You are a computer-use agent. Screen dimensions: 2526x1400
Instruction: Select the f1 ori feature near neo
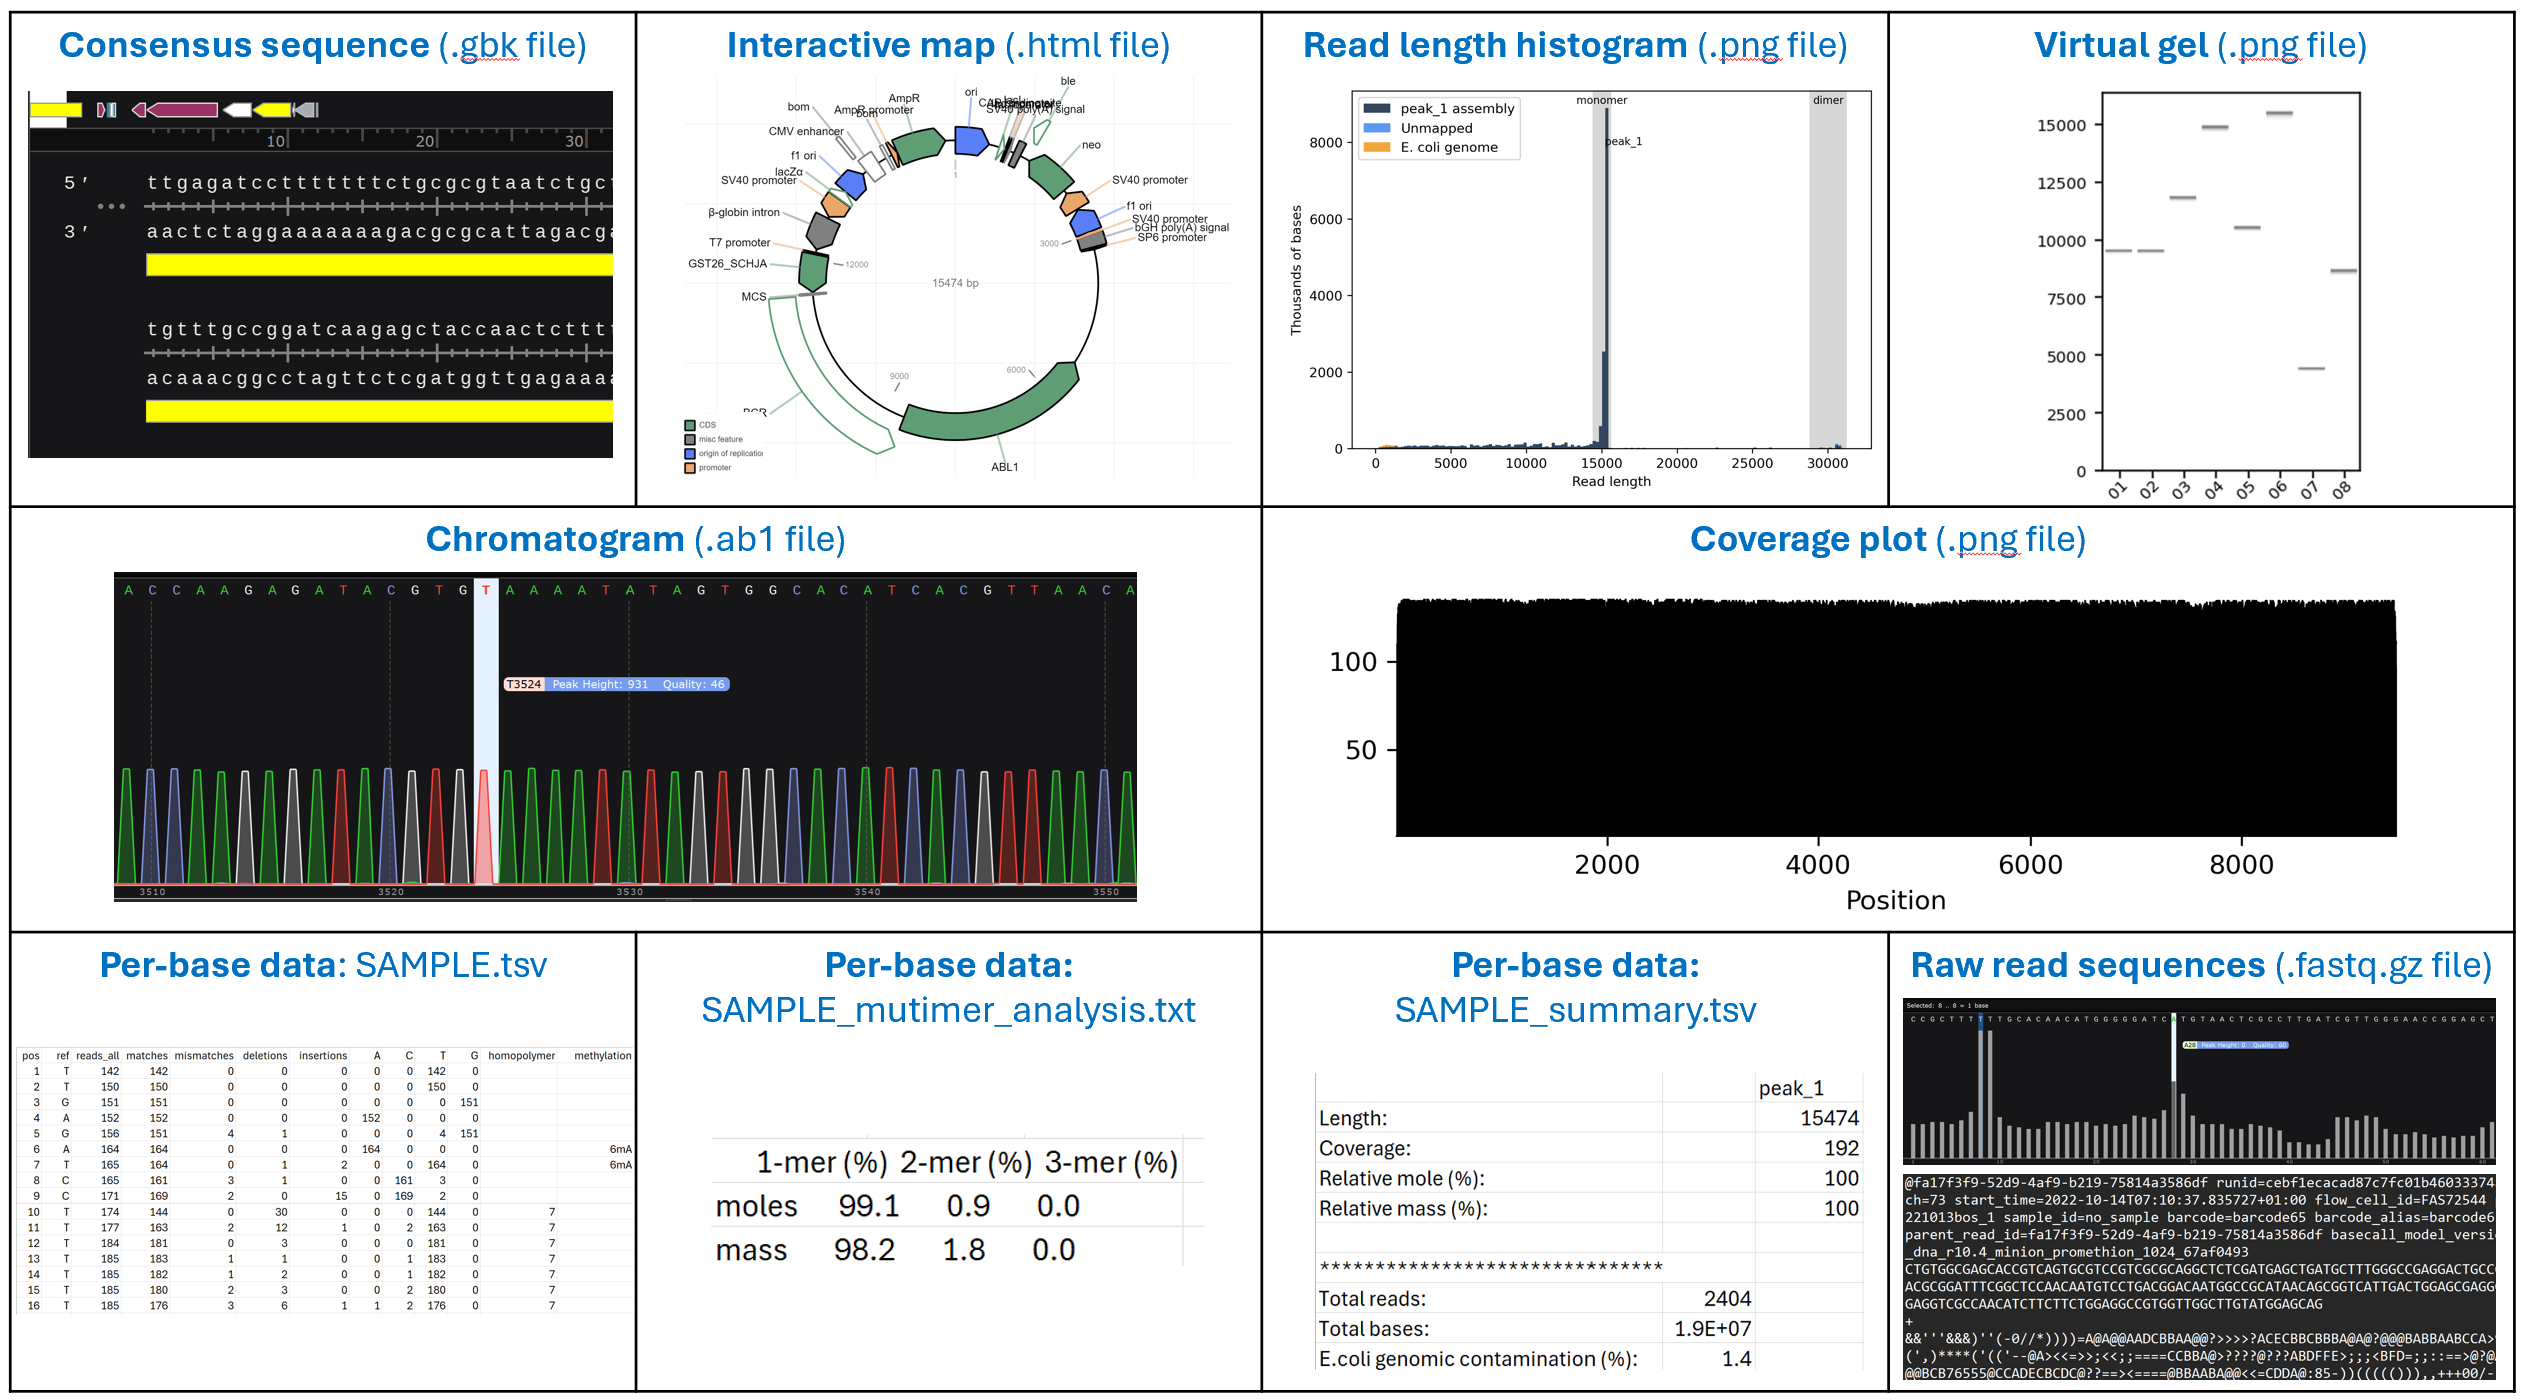pyautogui.click(x=1083, y=223)
